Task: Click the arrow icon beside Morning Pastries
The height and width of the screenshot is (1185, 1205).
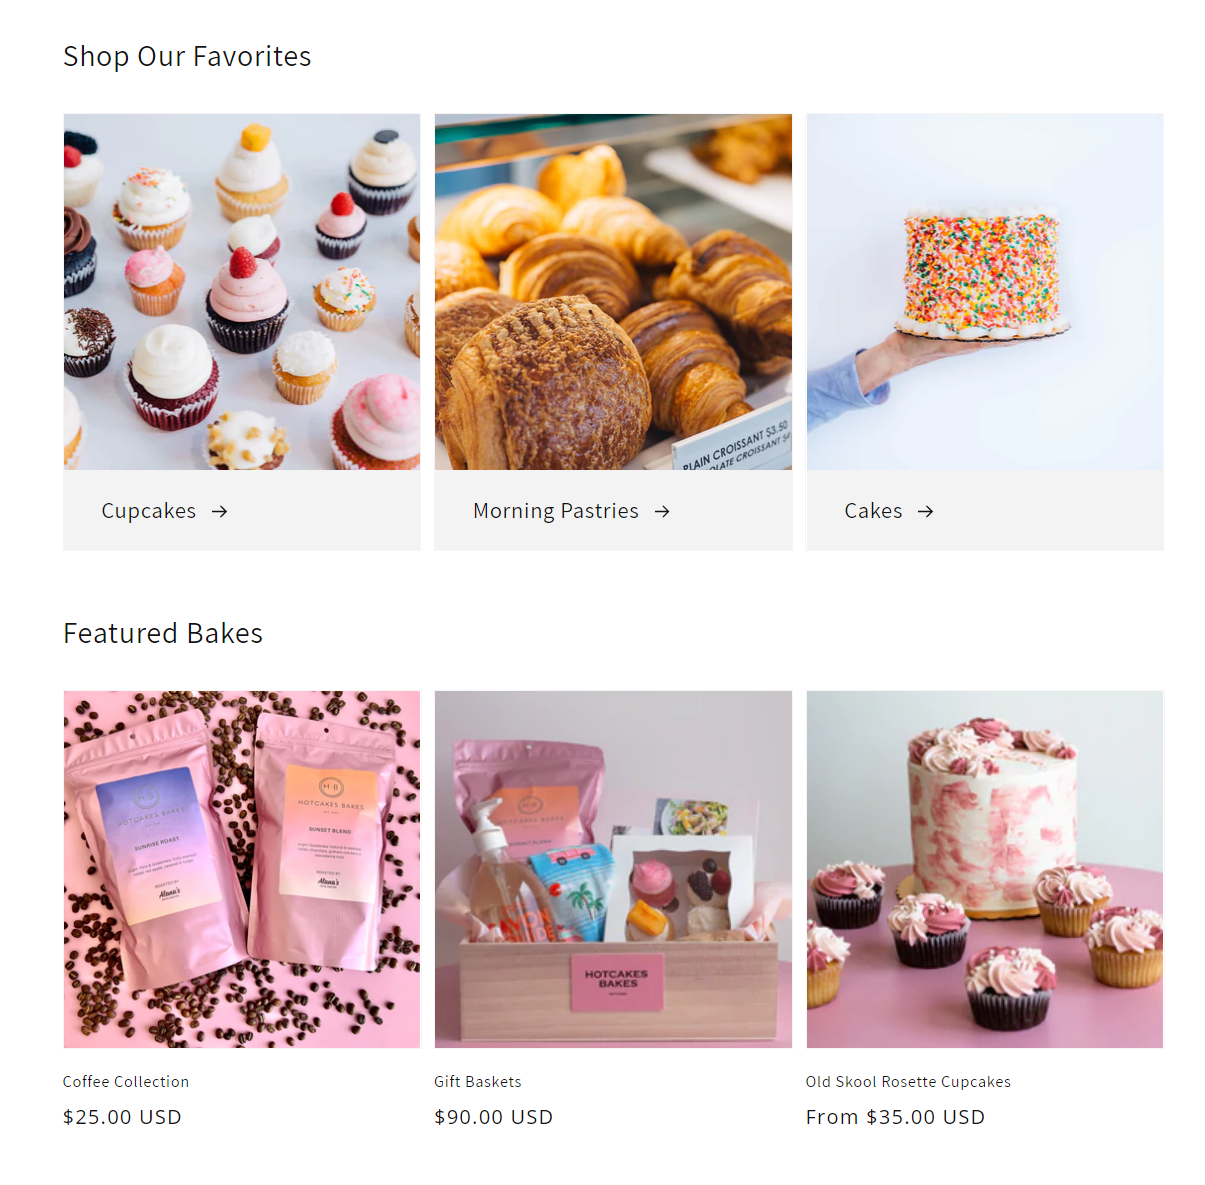Action: [x=662, y=511]
